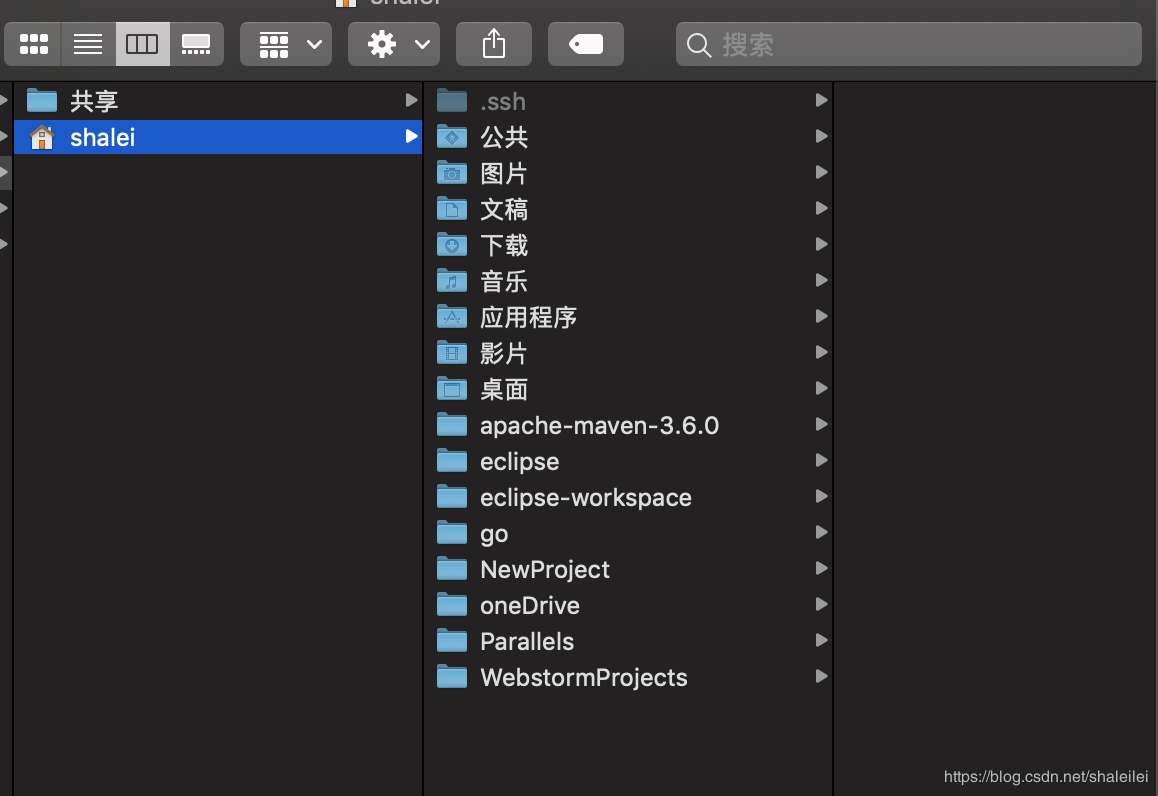Open the group-by arrangement dropdown
Screen dimensions: 1158x796
286,44
